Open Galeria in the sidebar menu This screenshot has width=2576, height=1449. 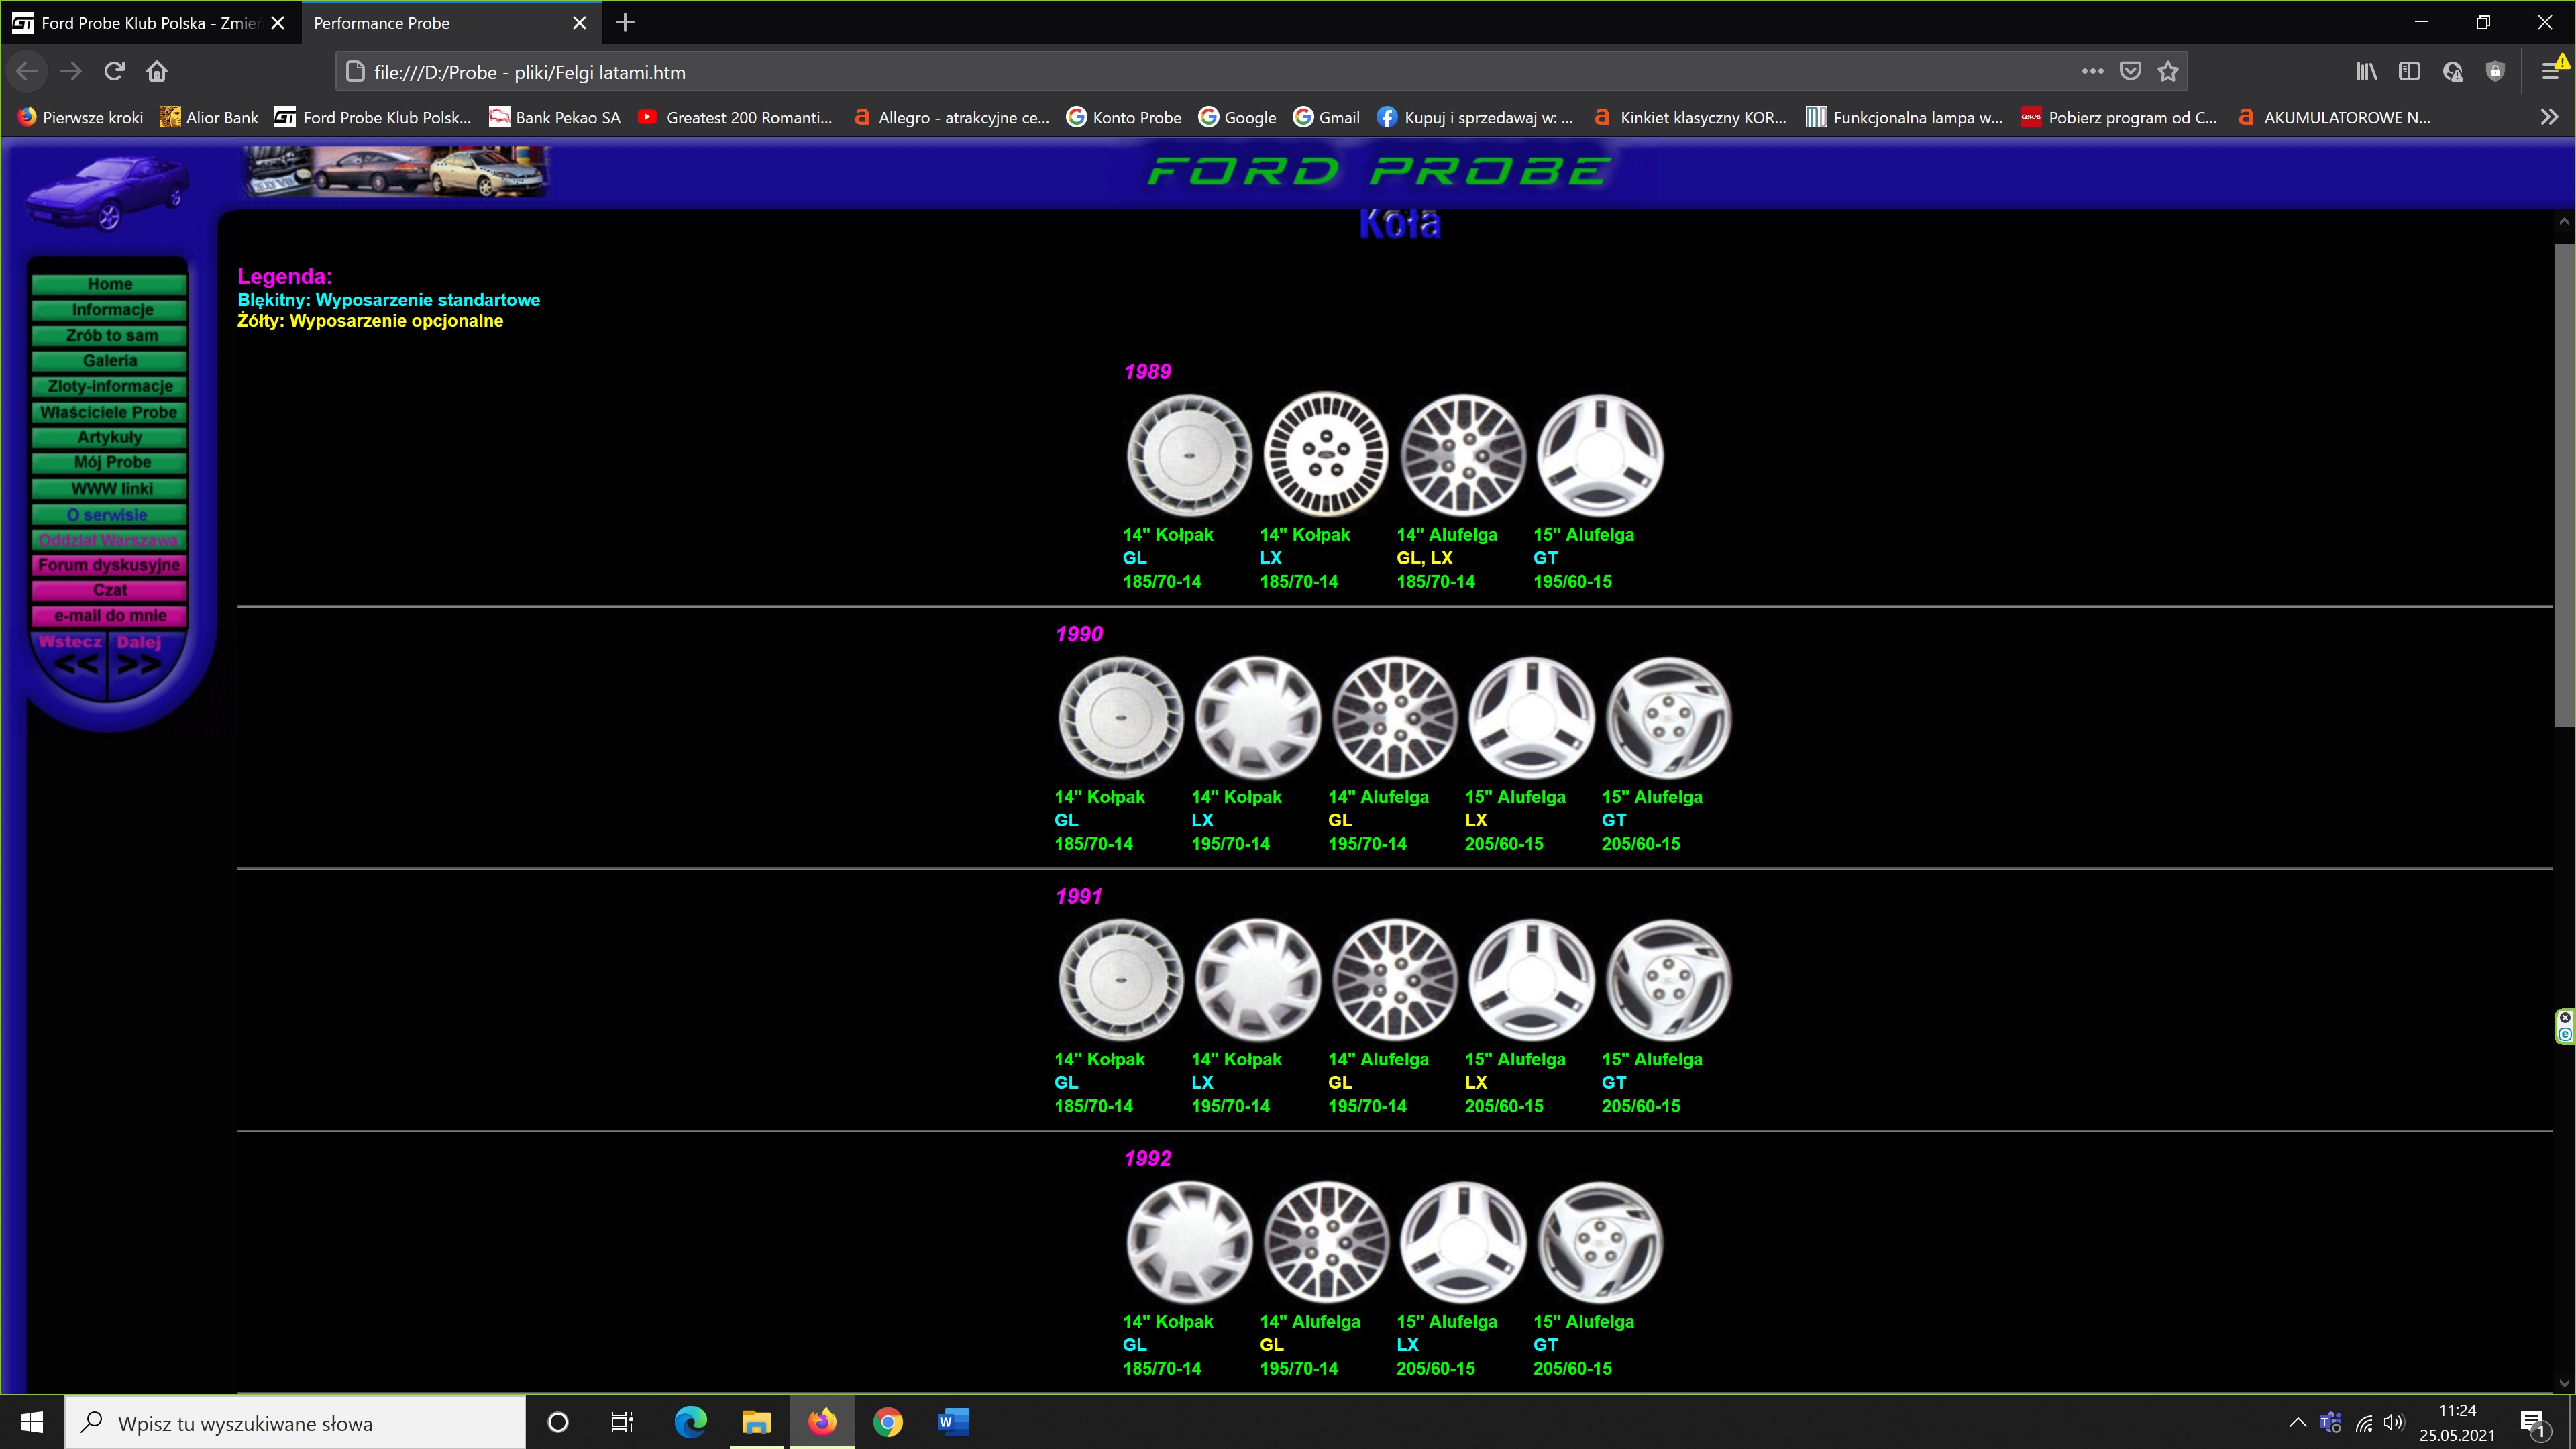pyautogui.click(x=110, y=361)
